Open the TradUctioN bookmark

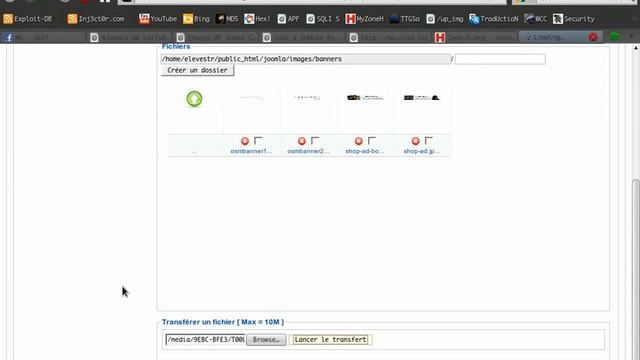(x=494, y=19)
